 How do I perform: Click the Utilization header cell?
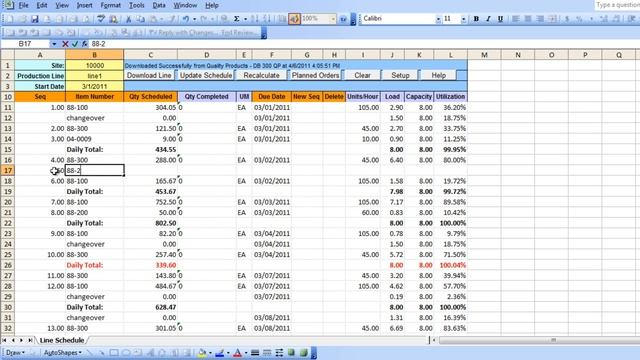(451, 97)
